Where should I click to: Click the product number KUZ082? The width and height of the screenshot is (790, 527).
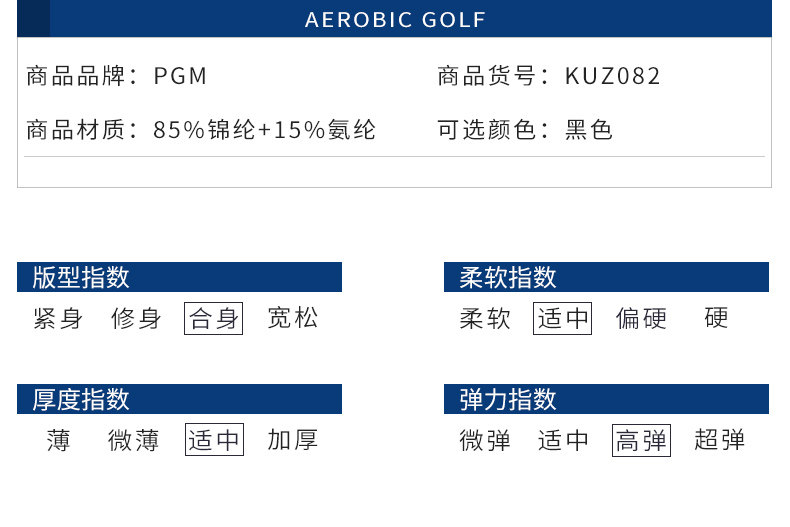coord(613,76)
